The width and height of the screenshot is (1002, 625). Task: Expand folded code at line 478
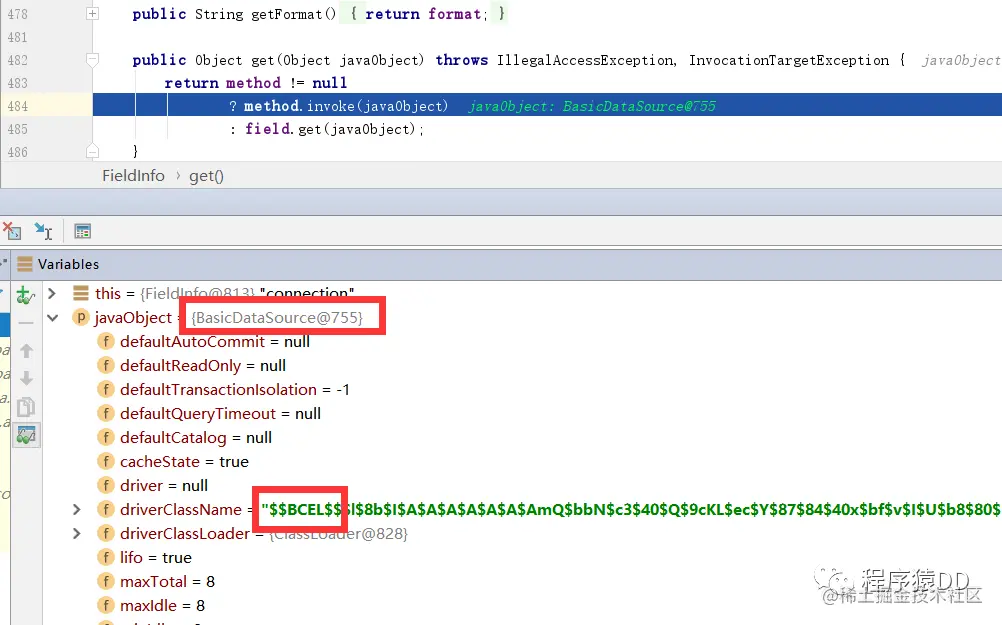tap(93, 13)
